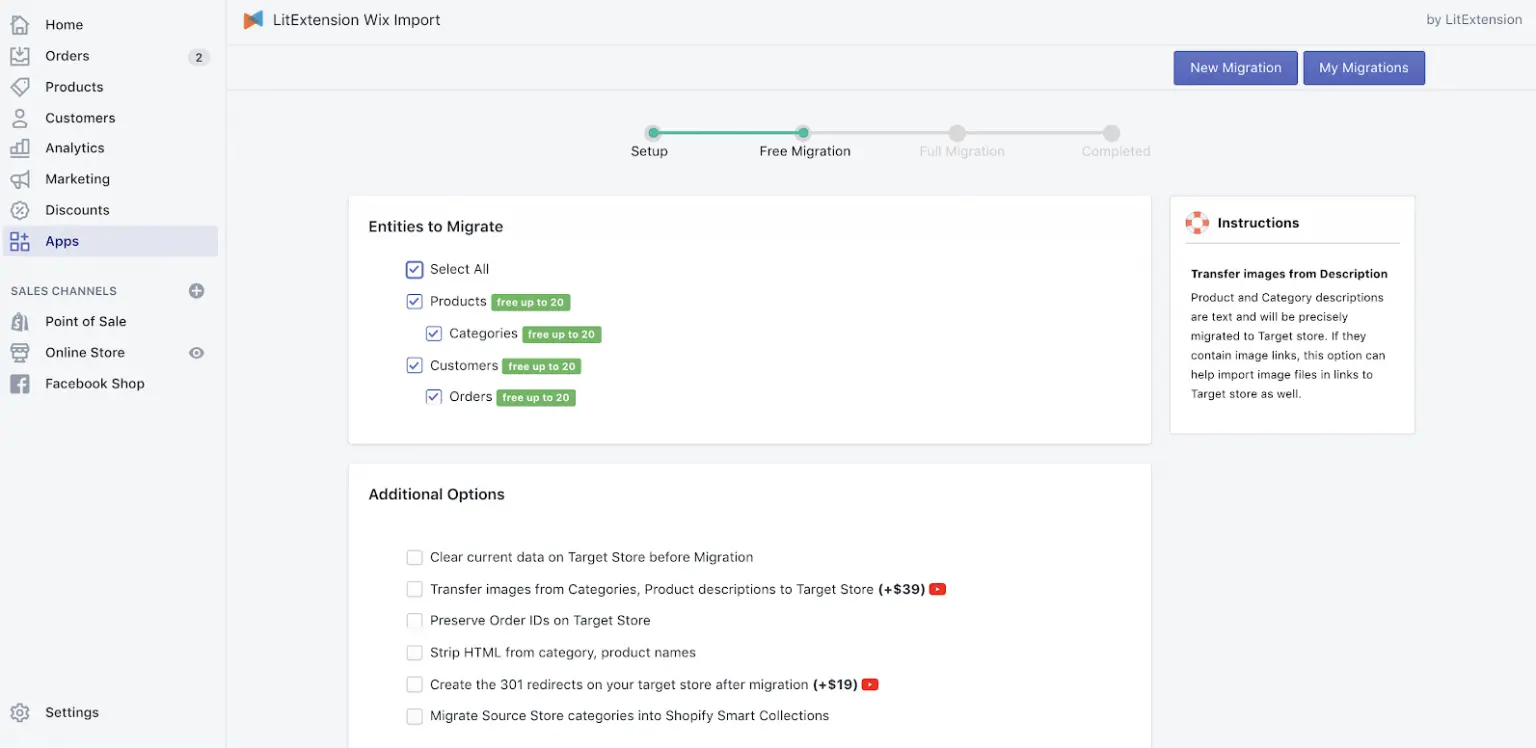This screenshot has width=1536, height=748.
Task: Click the Point of Sale bag icon
Action: [x=20, y=322]
